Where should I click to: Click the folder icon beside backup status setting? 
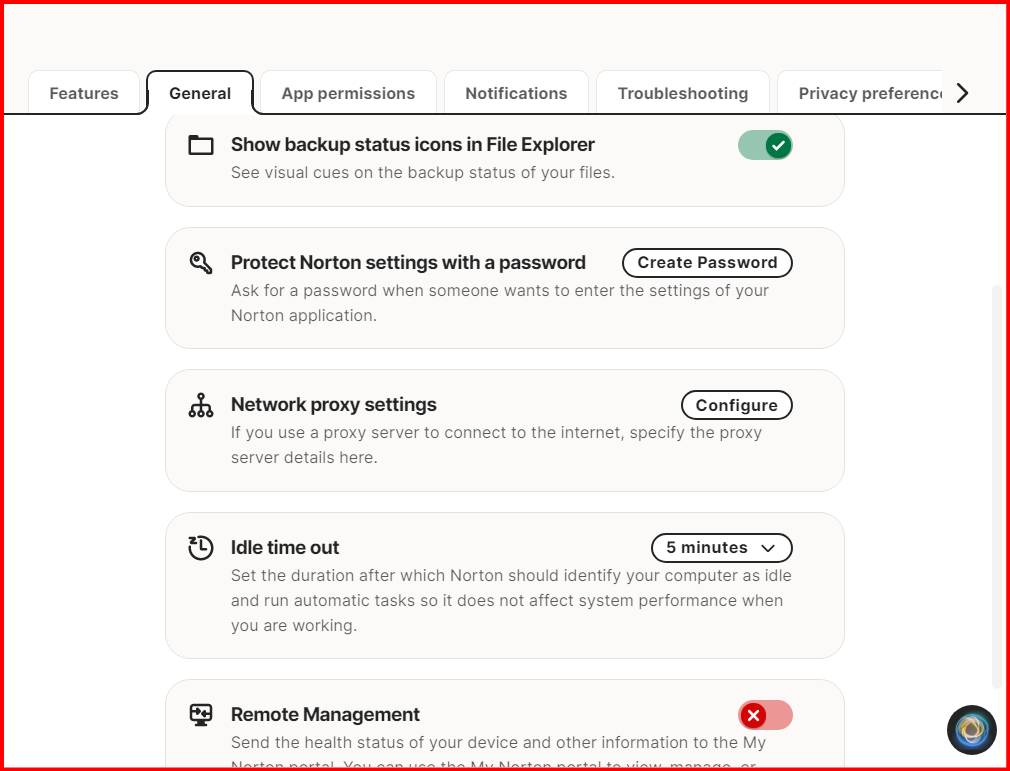[201, 146]
